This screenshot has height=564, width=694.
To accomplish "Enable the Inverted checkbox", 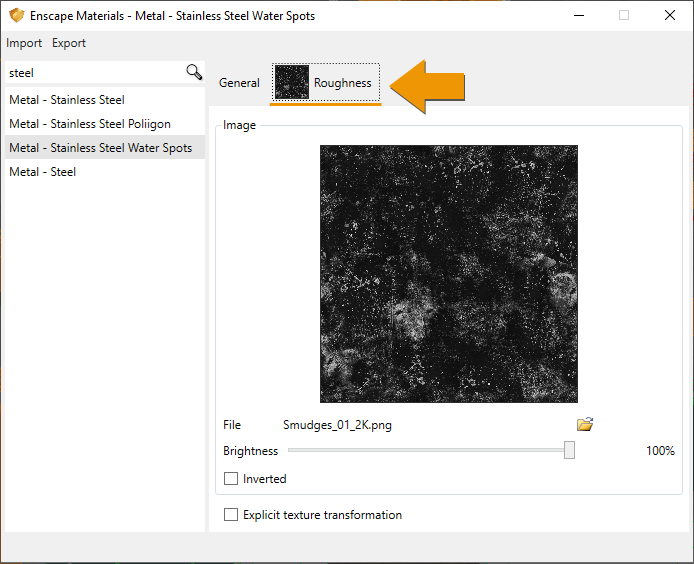I will coord(231,479).
